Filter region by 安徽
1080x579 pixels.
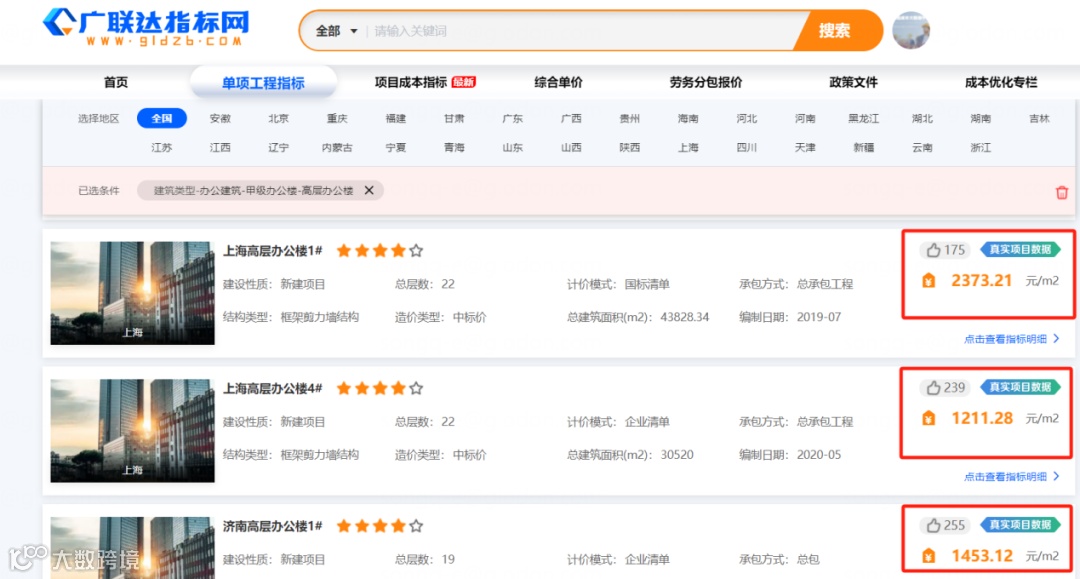(x=220, y=118)
